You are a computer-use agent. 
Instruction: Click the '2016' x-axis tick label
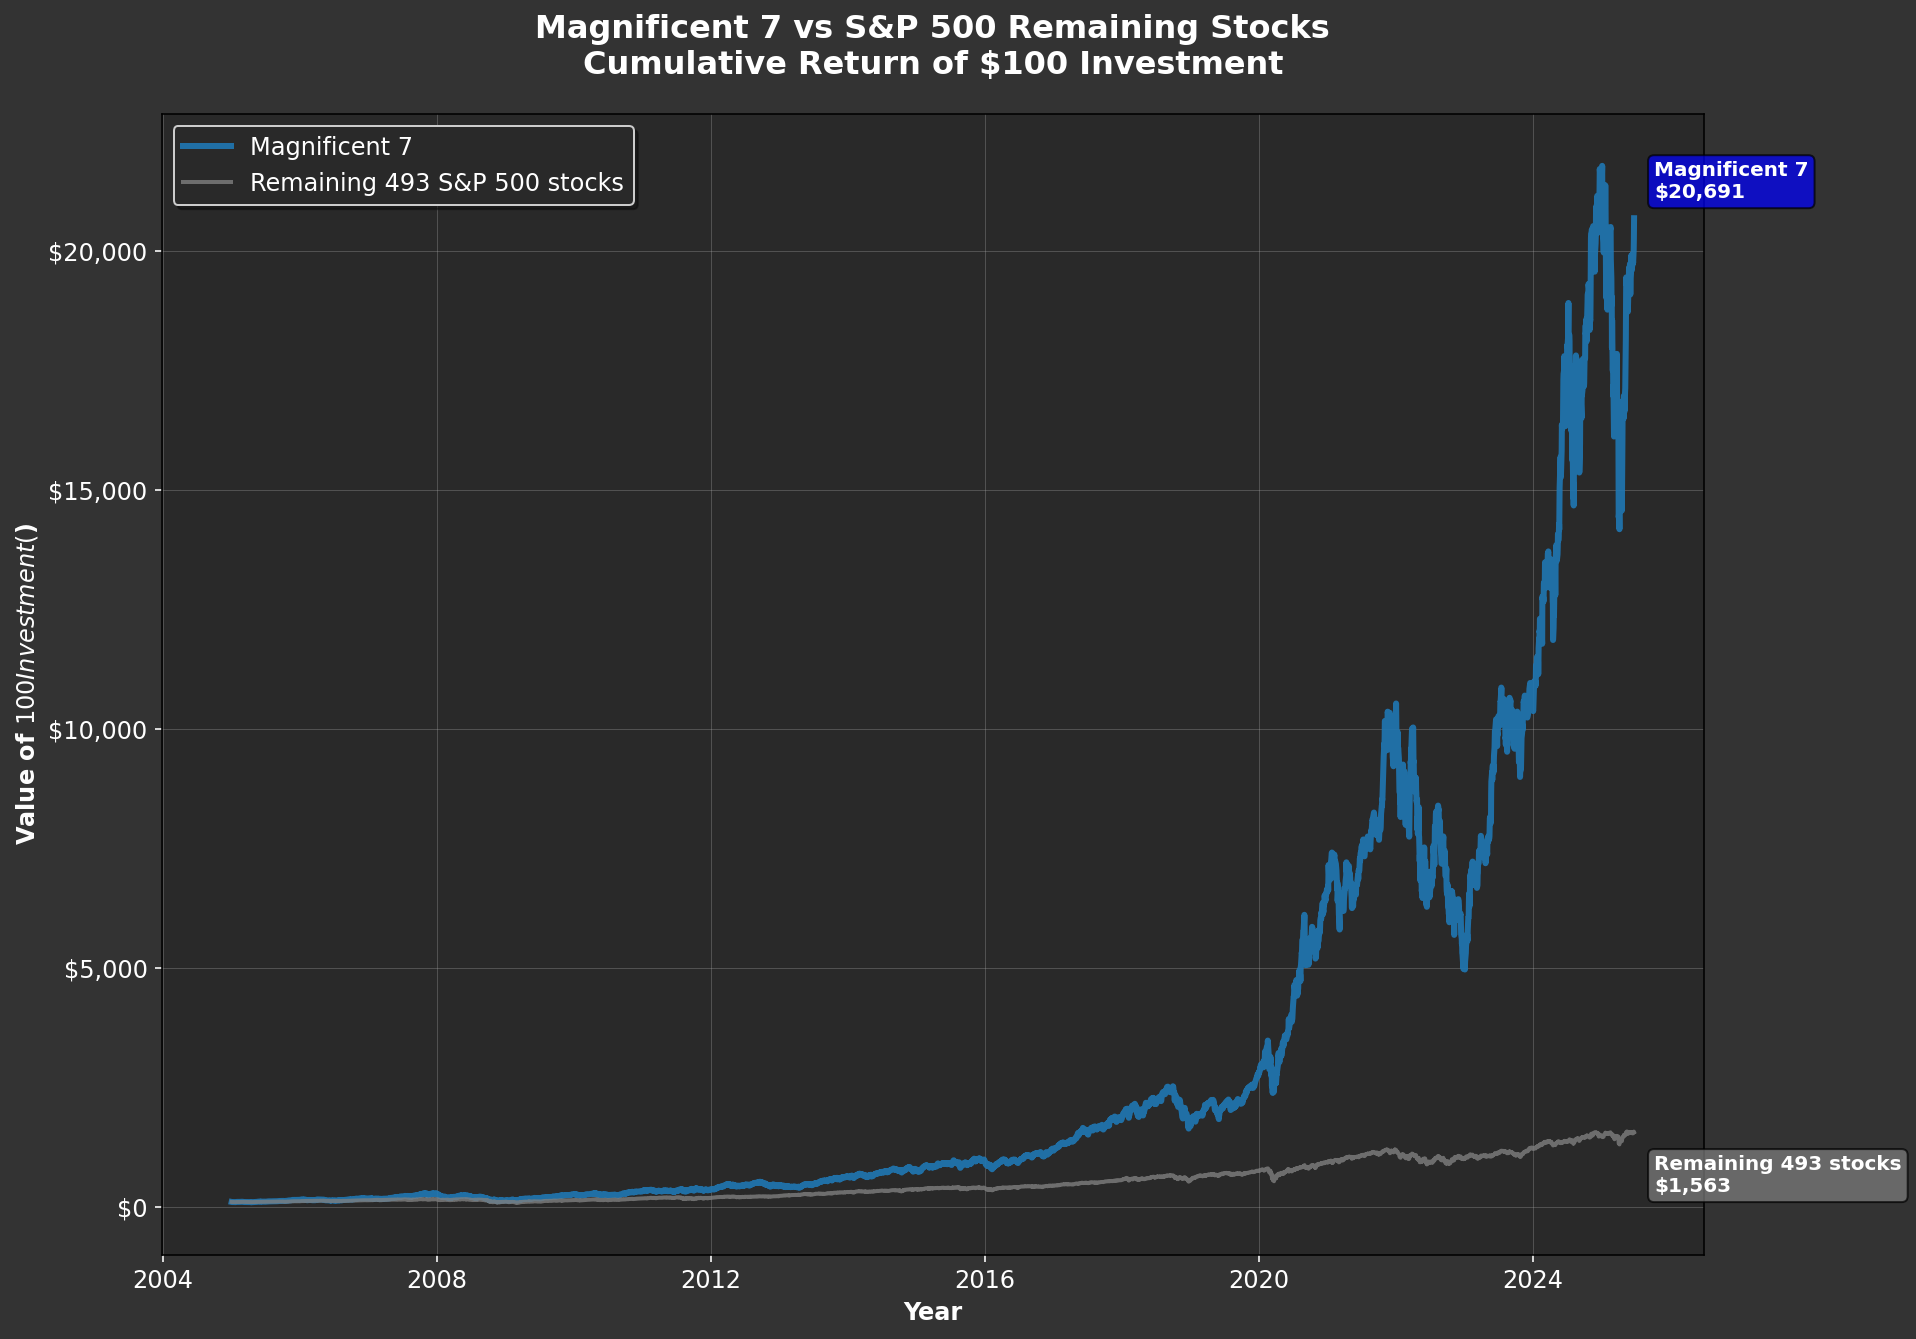985,1280
